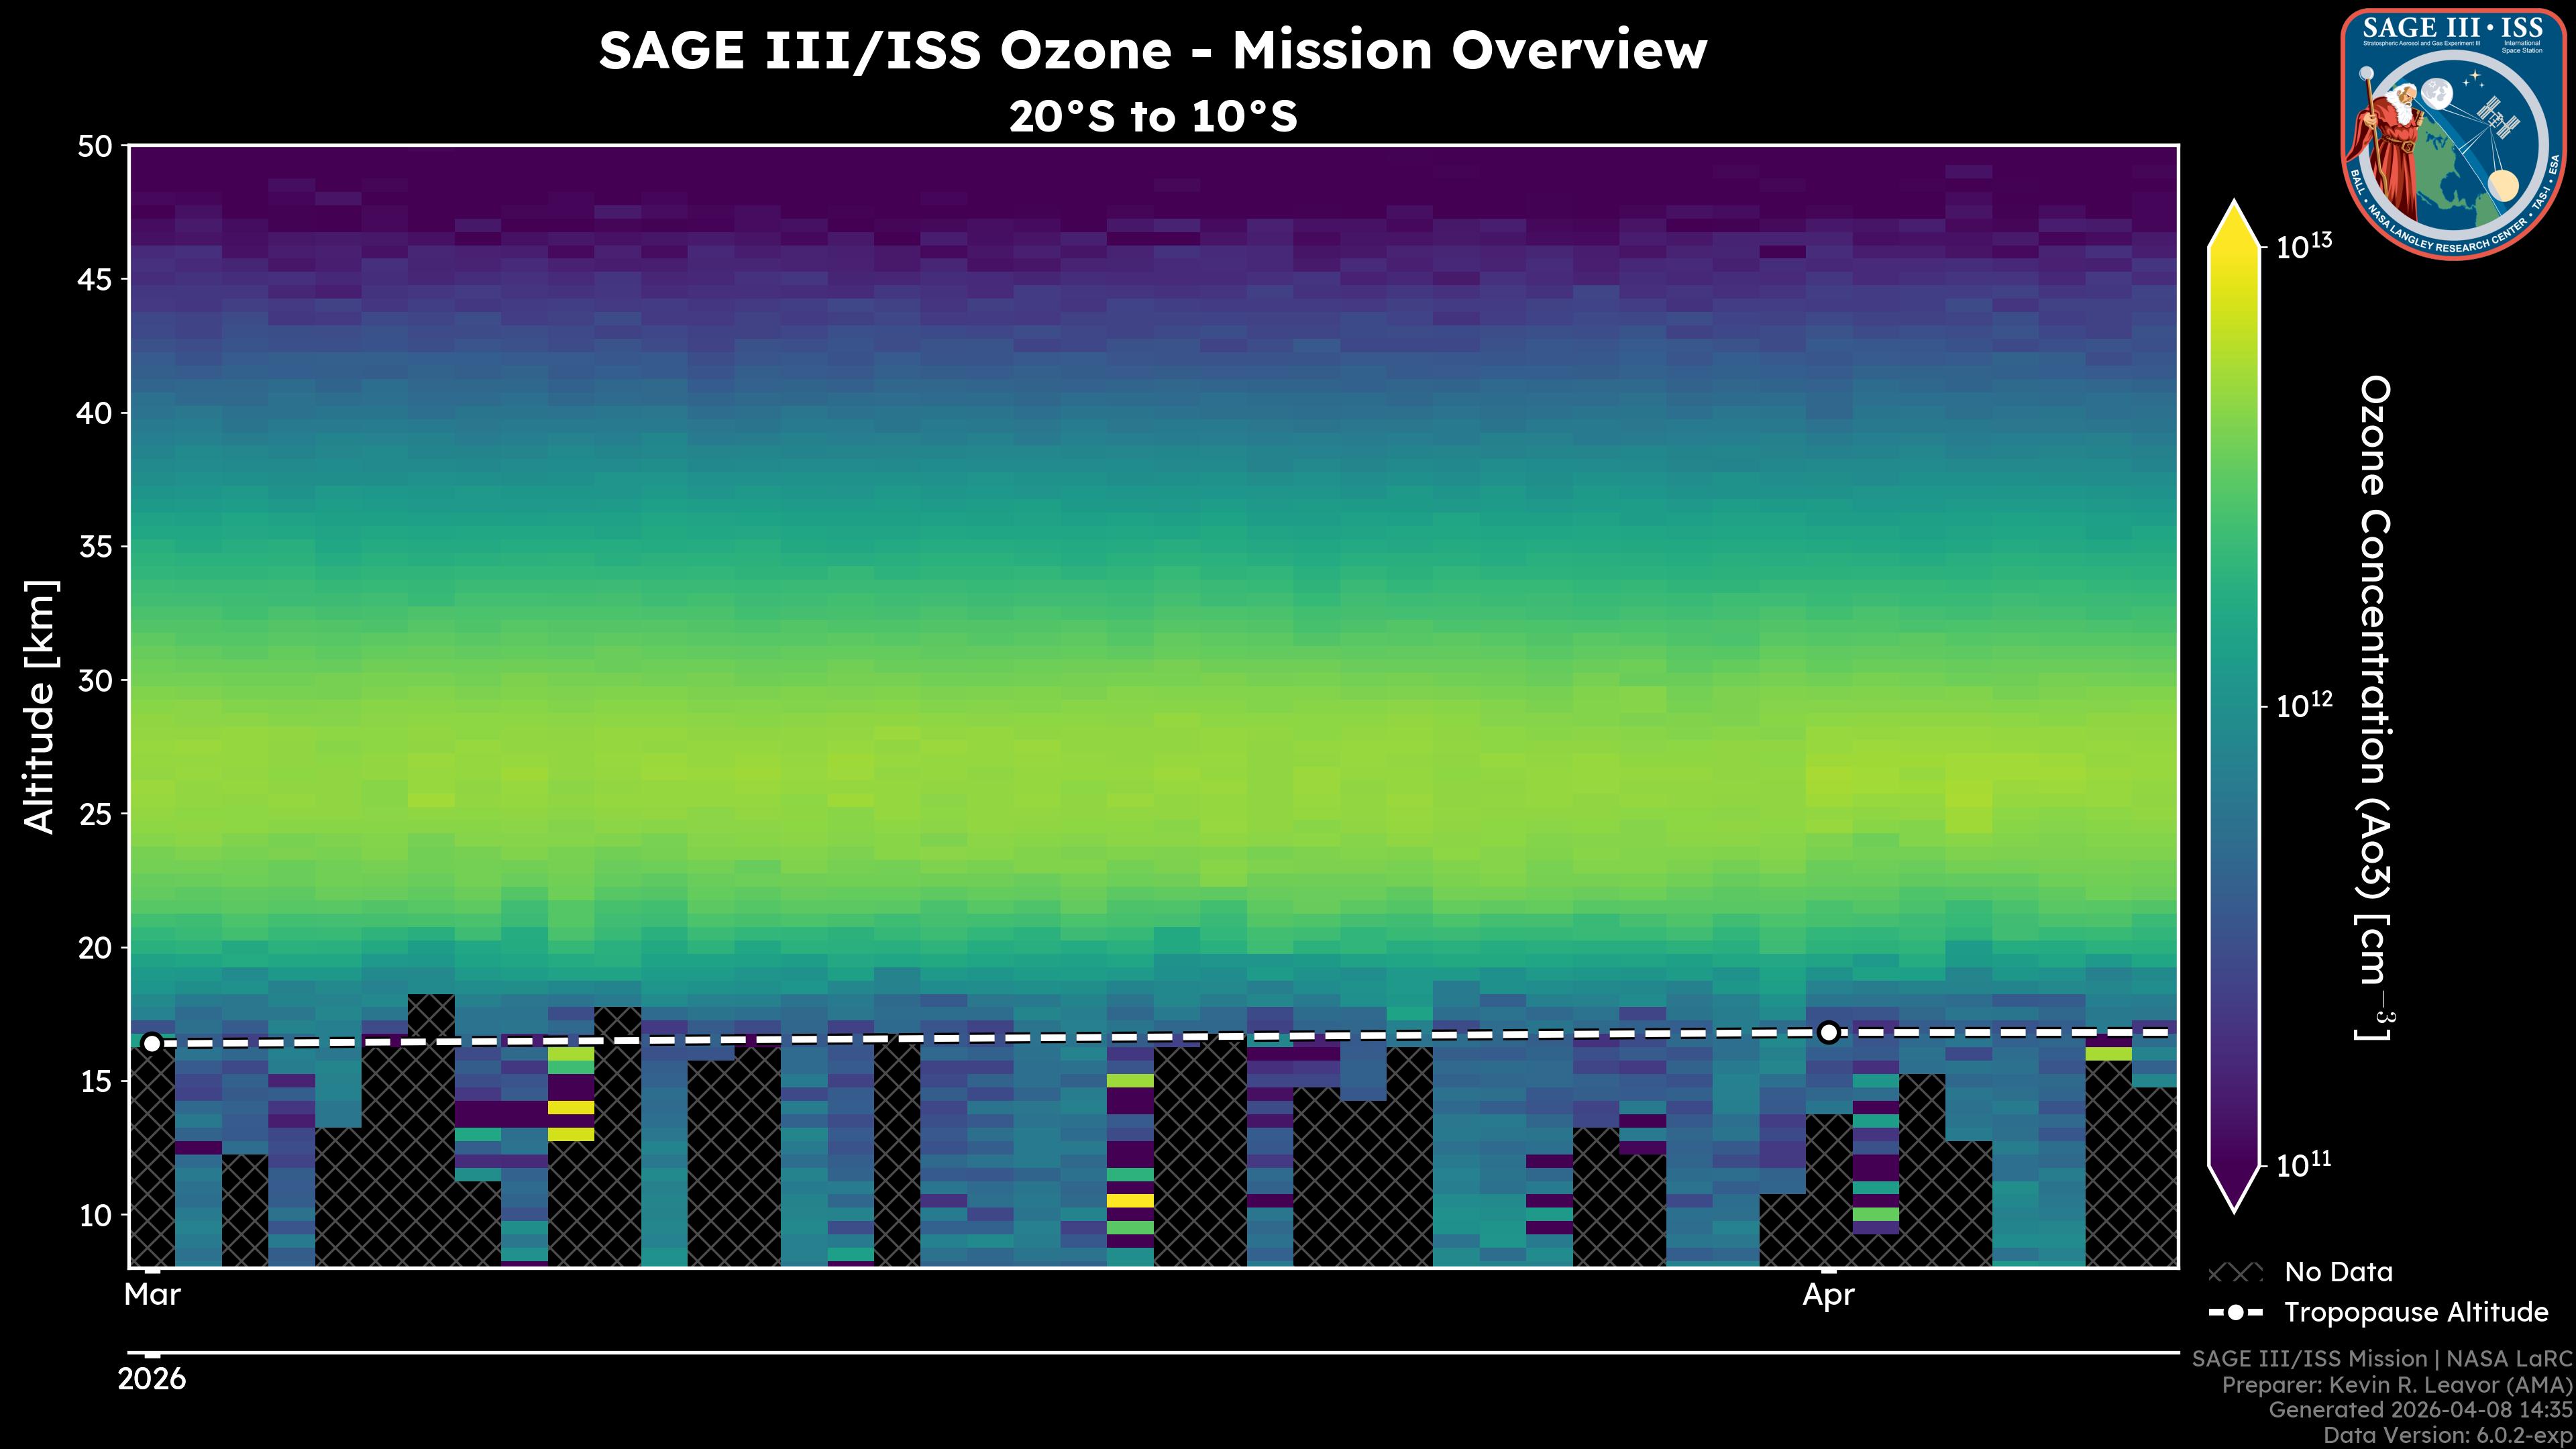Click the tropopause marker at March
This screenshot has height=1449, width=2576.
152,1043
